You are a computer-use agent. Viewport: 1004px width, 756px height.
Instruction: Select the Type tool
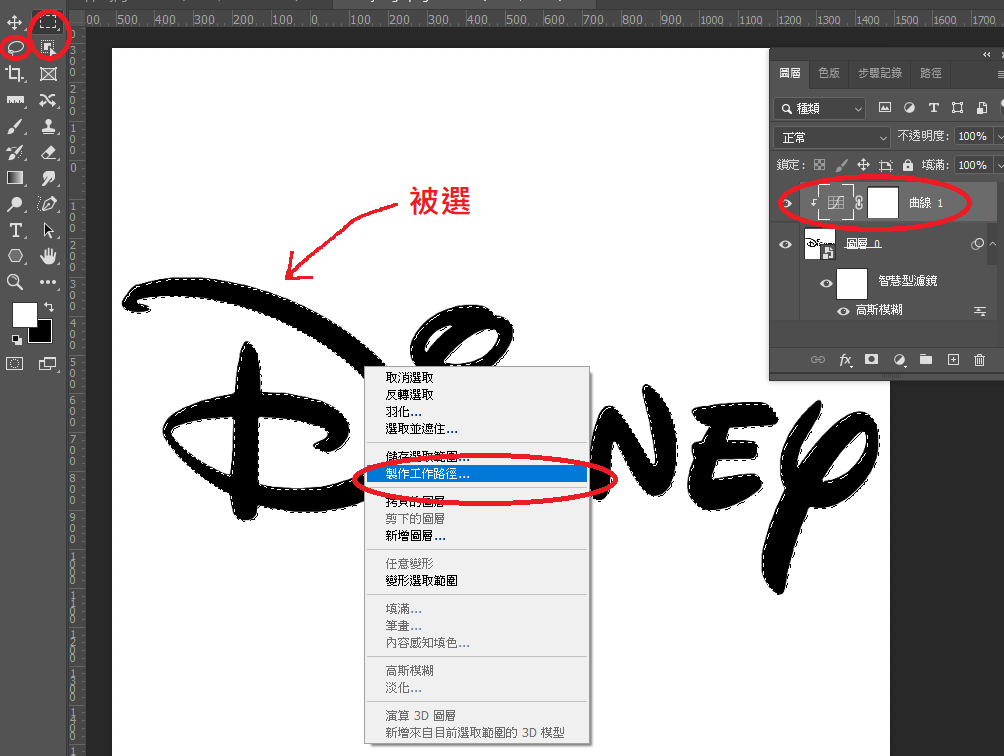tap(15, 230)
